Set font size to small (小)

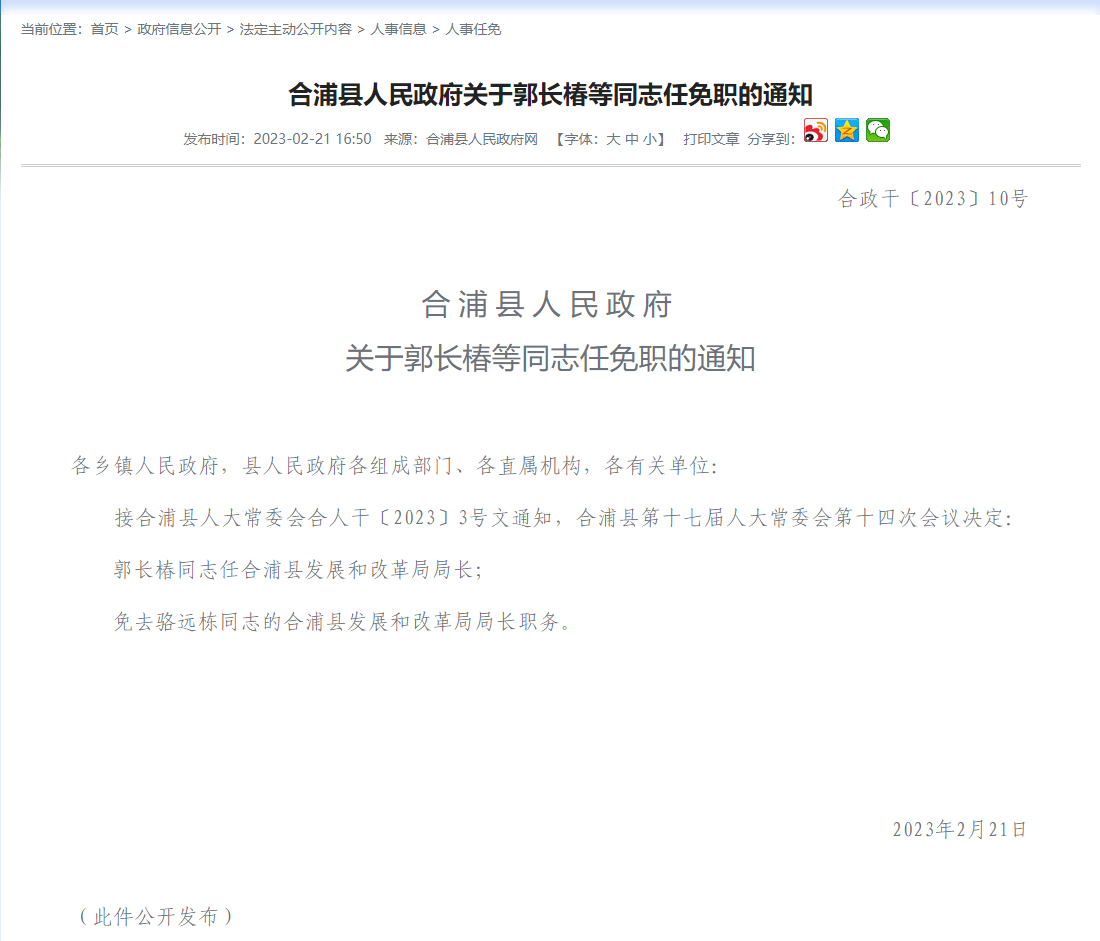tap(650, 140)
